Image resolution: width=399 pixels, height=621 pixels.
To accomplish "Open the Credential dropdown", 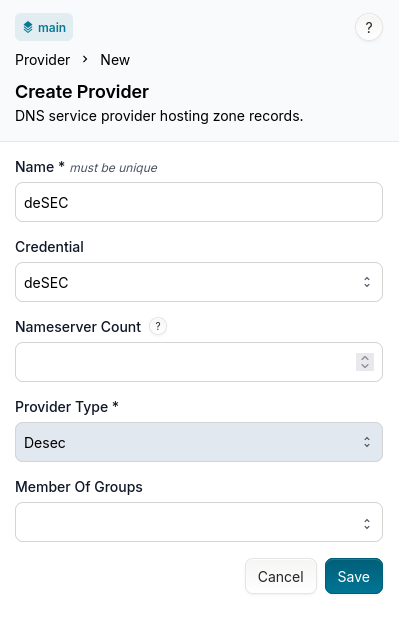I will [x=199, y=282].
